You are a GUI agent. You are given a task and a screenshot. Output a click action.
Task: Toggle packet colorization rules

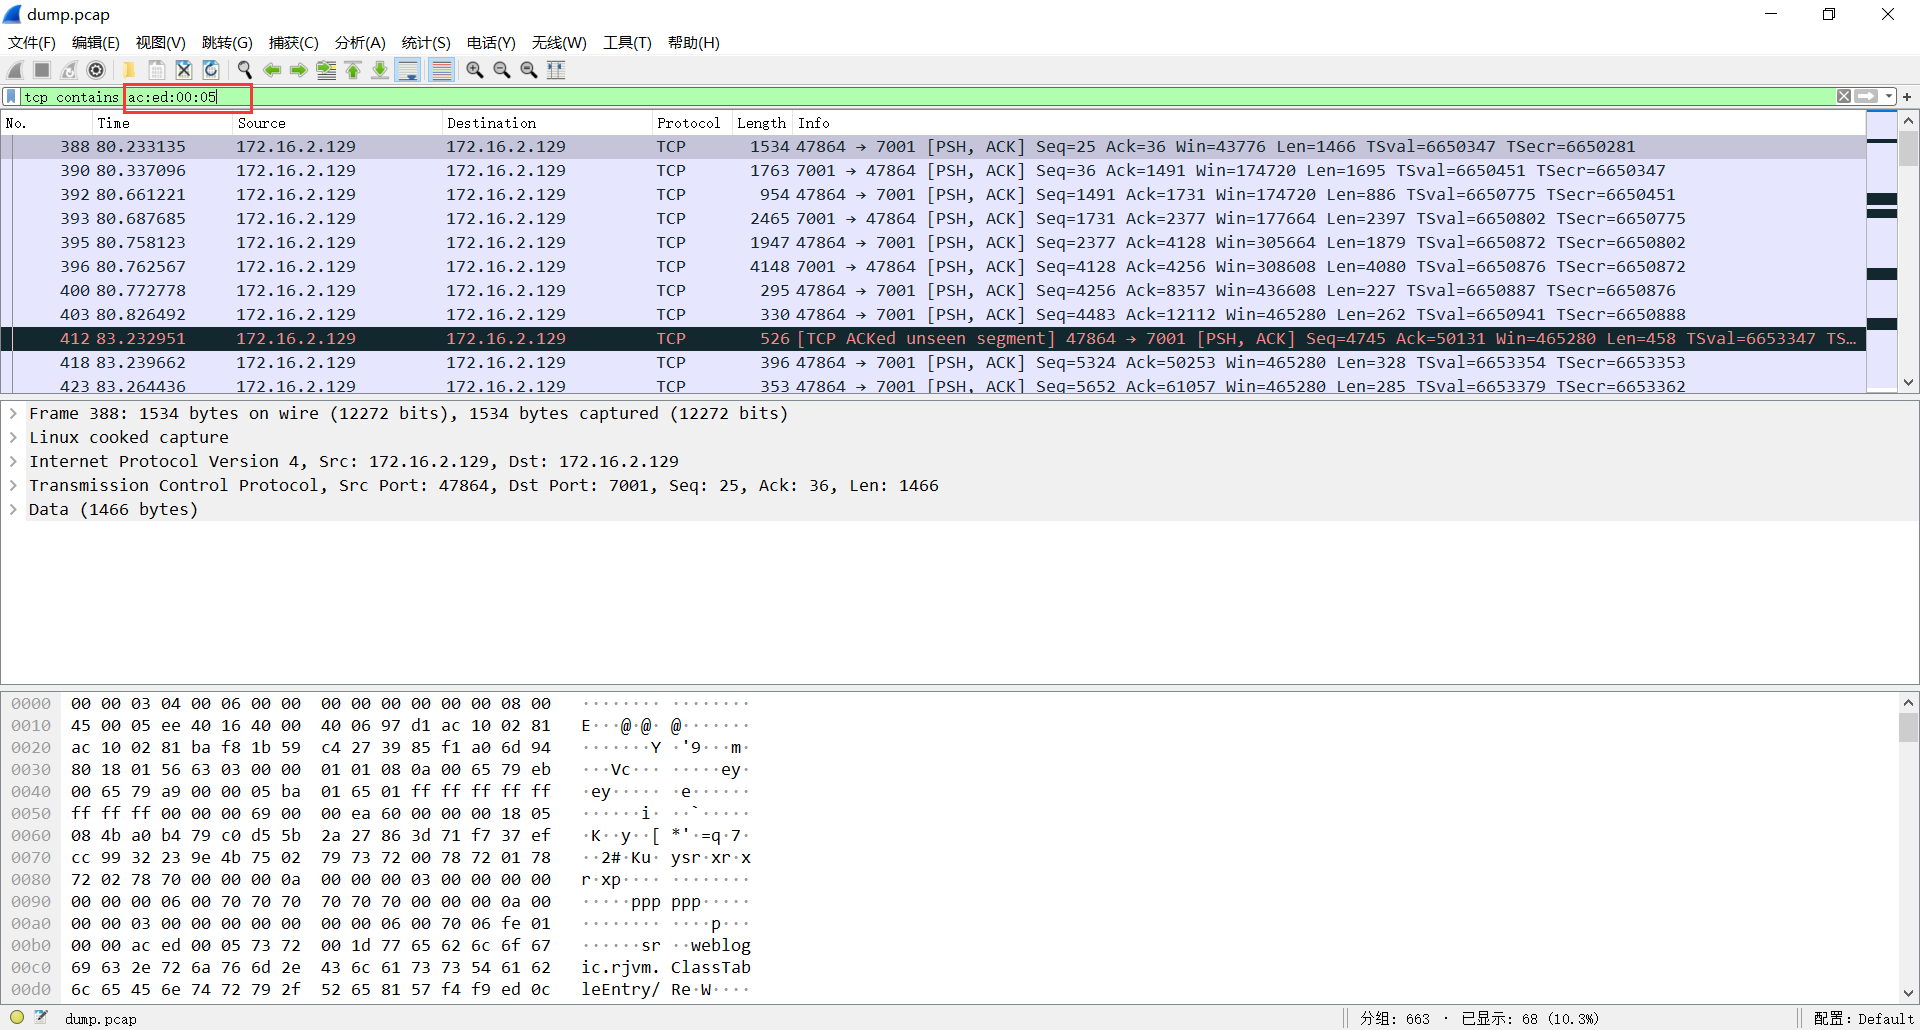click(x=441, y=70)
